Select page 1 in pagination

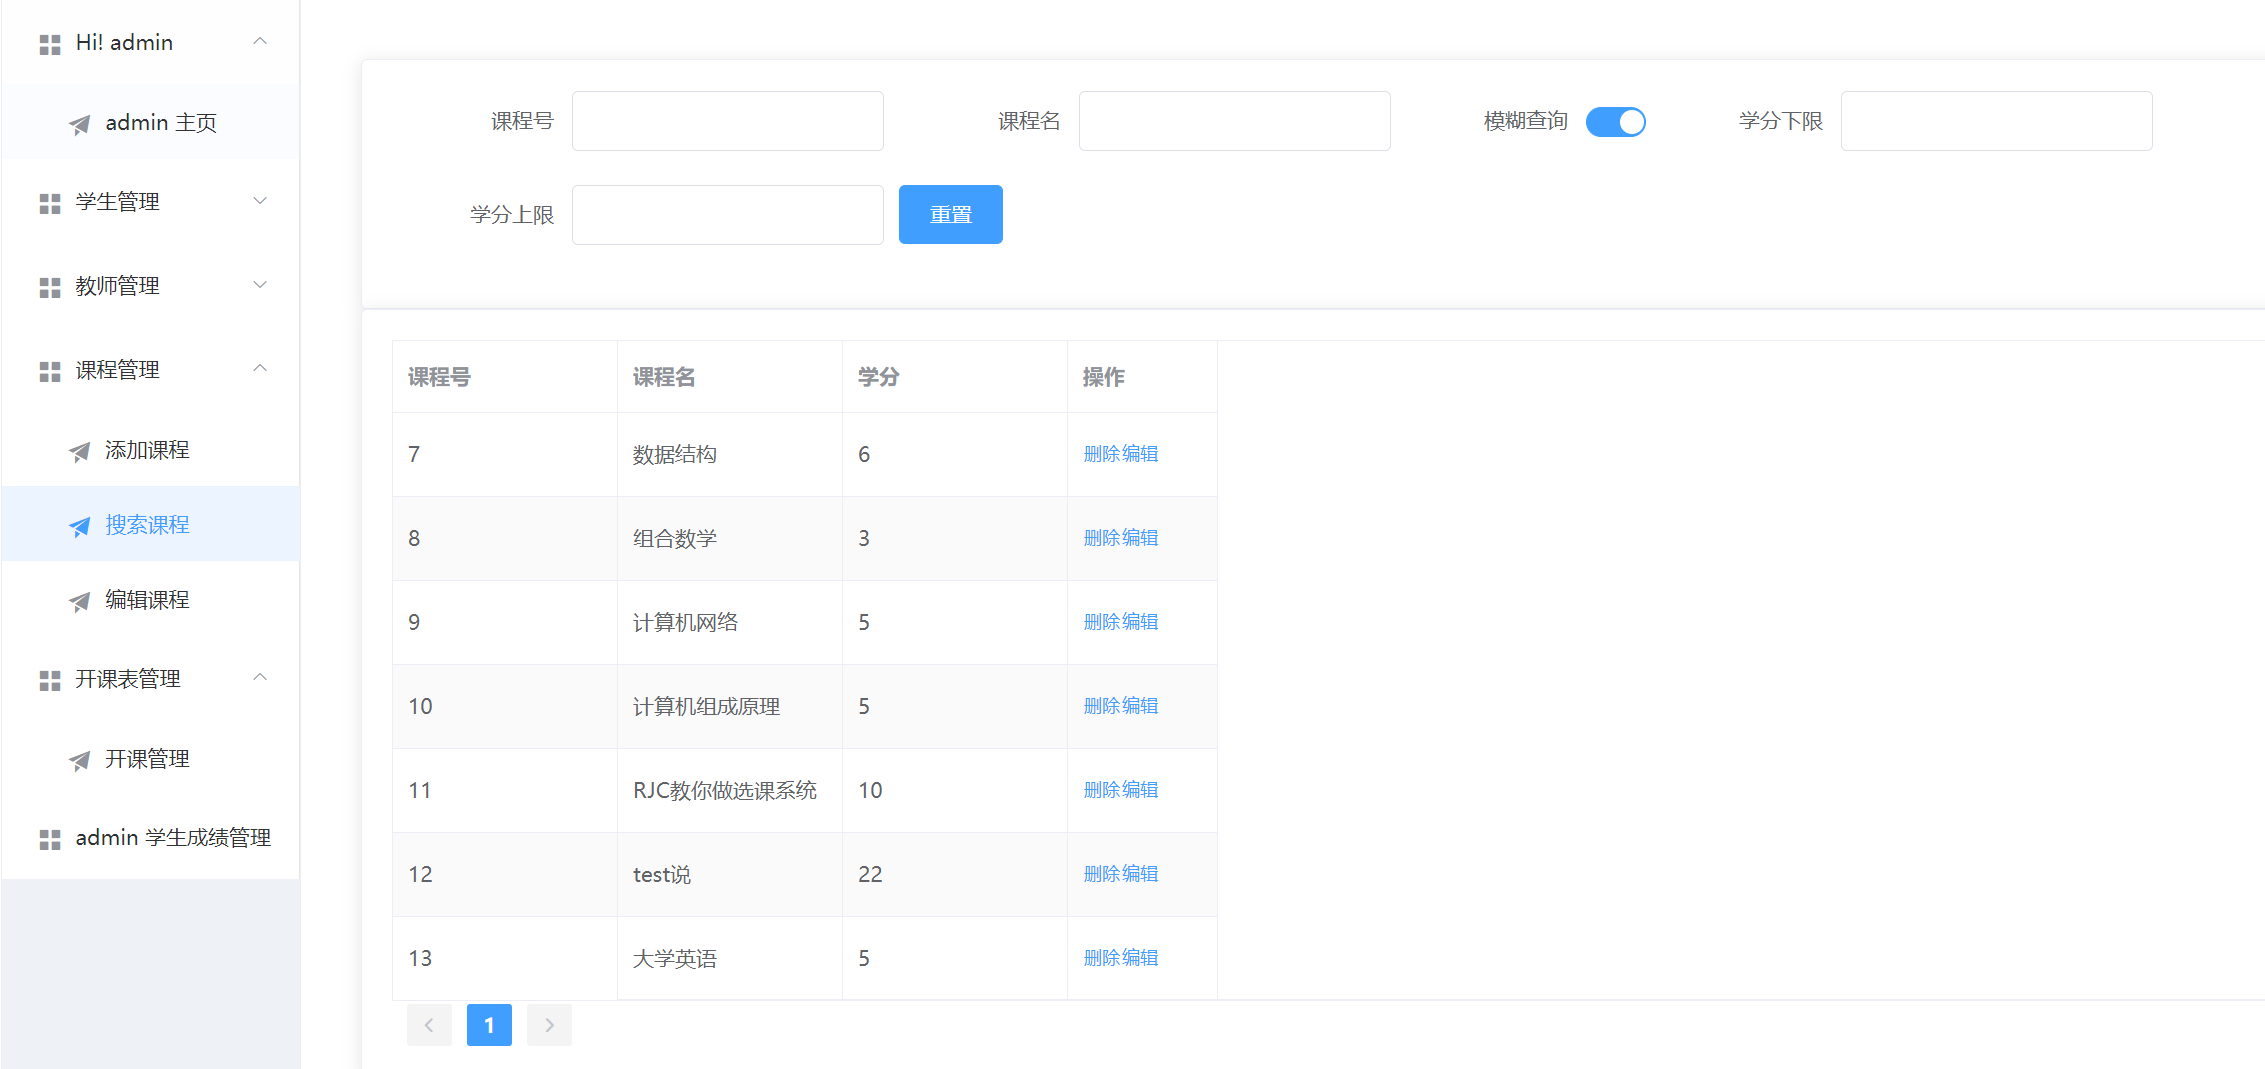pos(489,1024)
